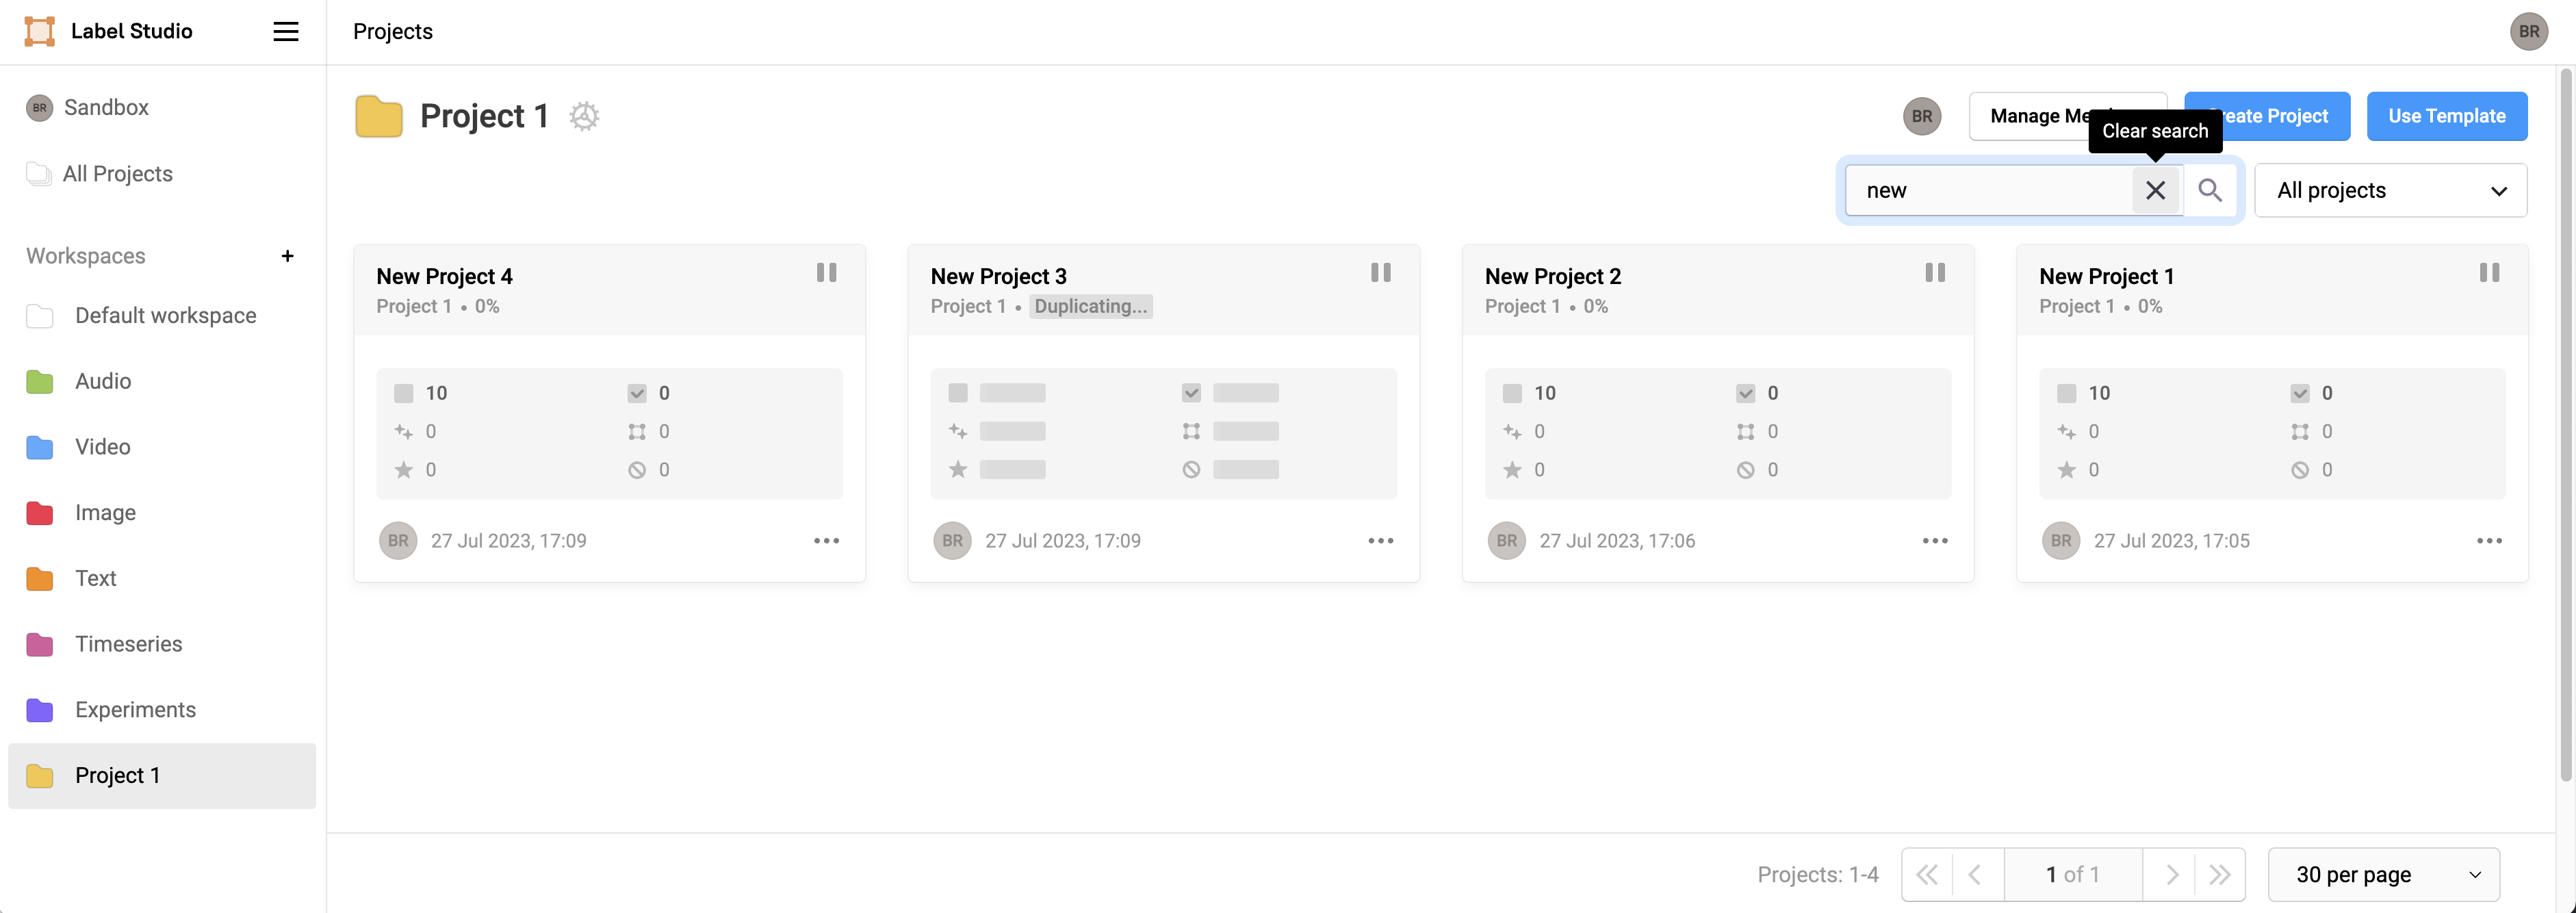Click the pause icon on New Project 1
The height and width of the screenshot is (913, 2576).
[x=2489, y=273]
